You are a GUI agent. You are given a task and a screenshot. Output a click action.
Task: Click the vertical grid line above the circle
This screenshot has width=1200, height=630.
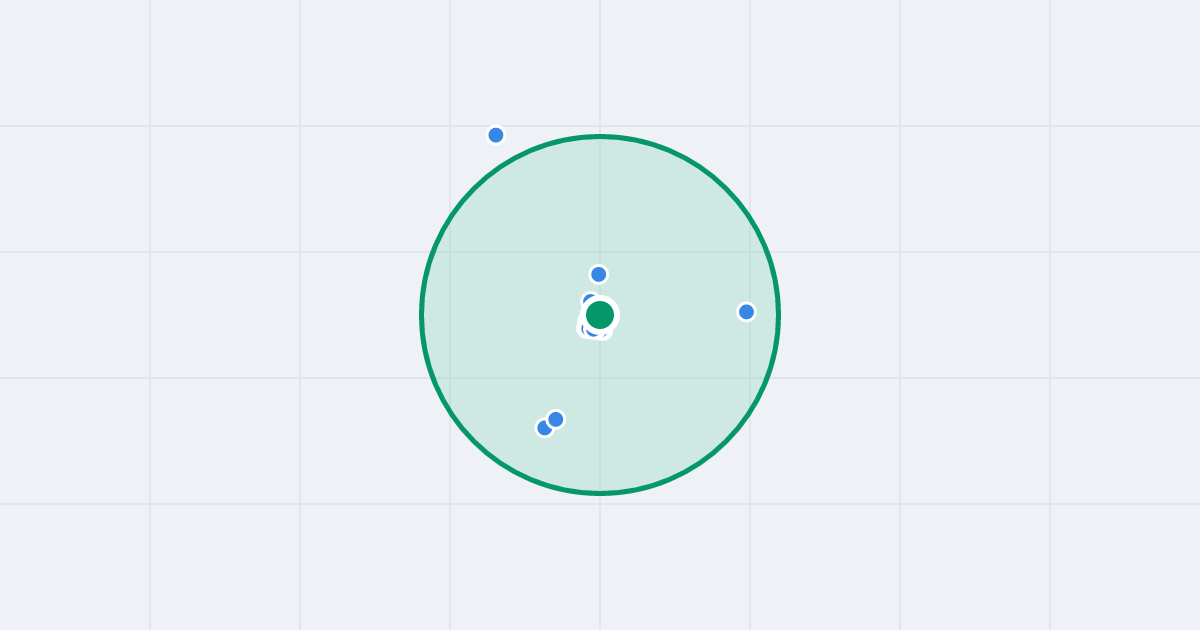[x=600, y=65]
